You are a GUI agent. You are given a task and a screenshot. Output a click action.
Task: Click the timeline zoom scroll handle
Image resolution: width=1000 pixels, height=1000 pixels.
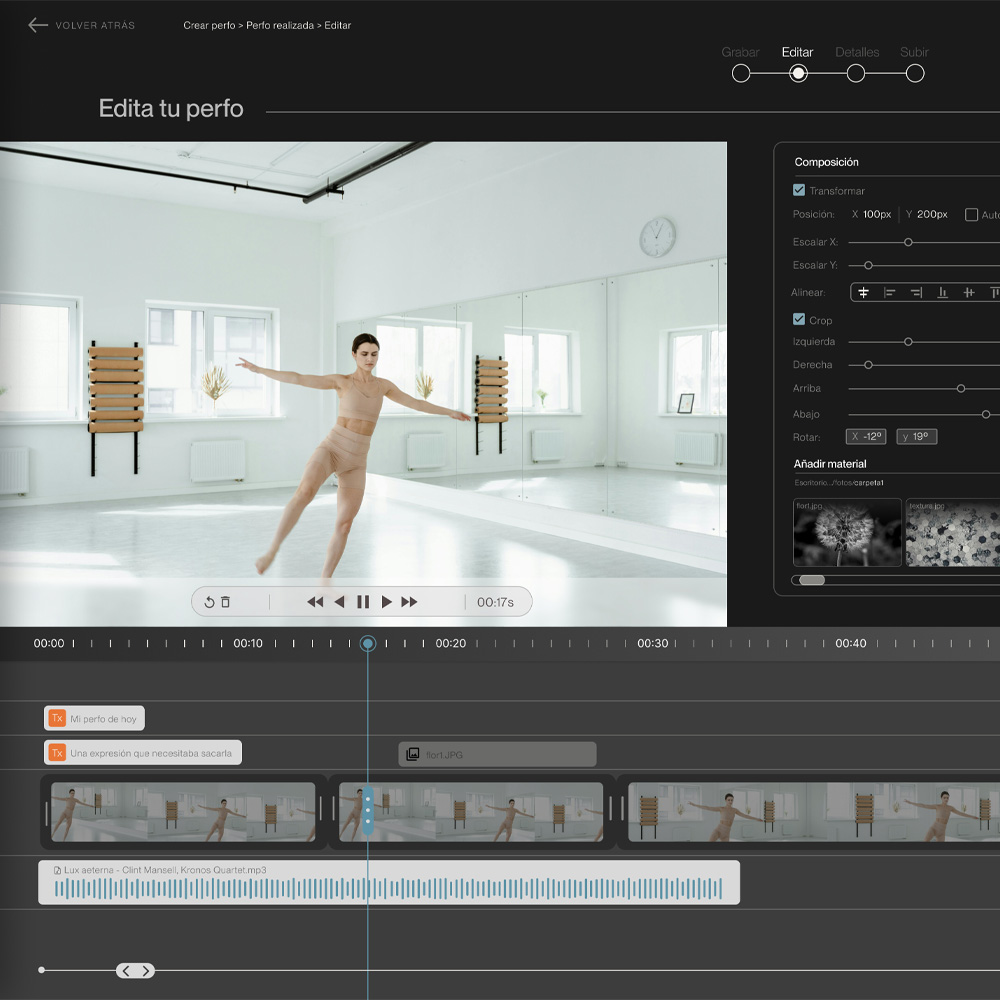coord(135,971)
